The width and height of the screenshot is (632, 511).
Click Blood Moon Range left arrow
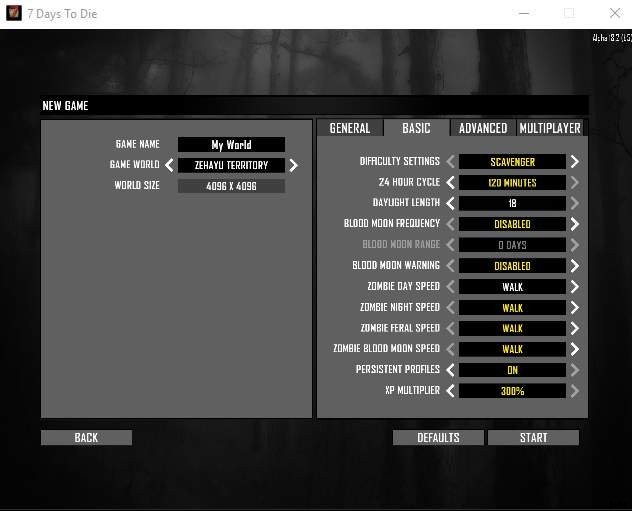coord(450,245)
